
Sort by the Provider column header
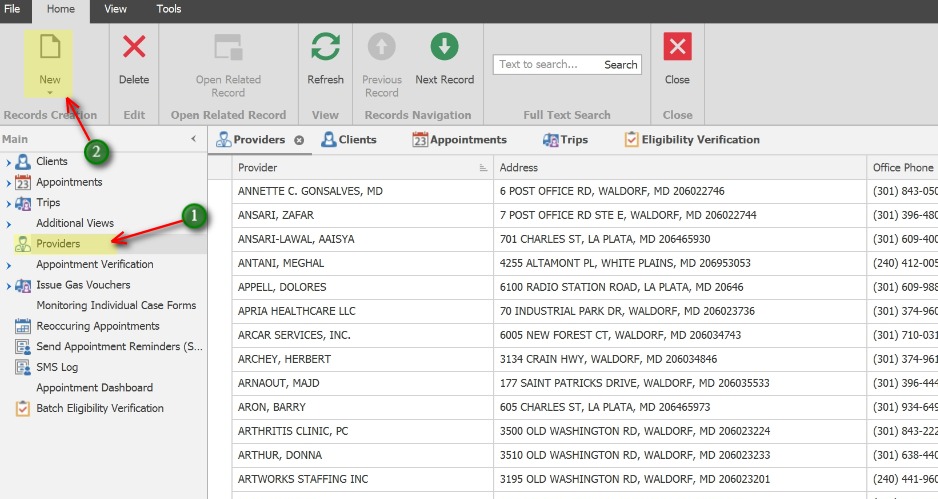point(350,167)
